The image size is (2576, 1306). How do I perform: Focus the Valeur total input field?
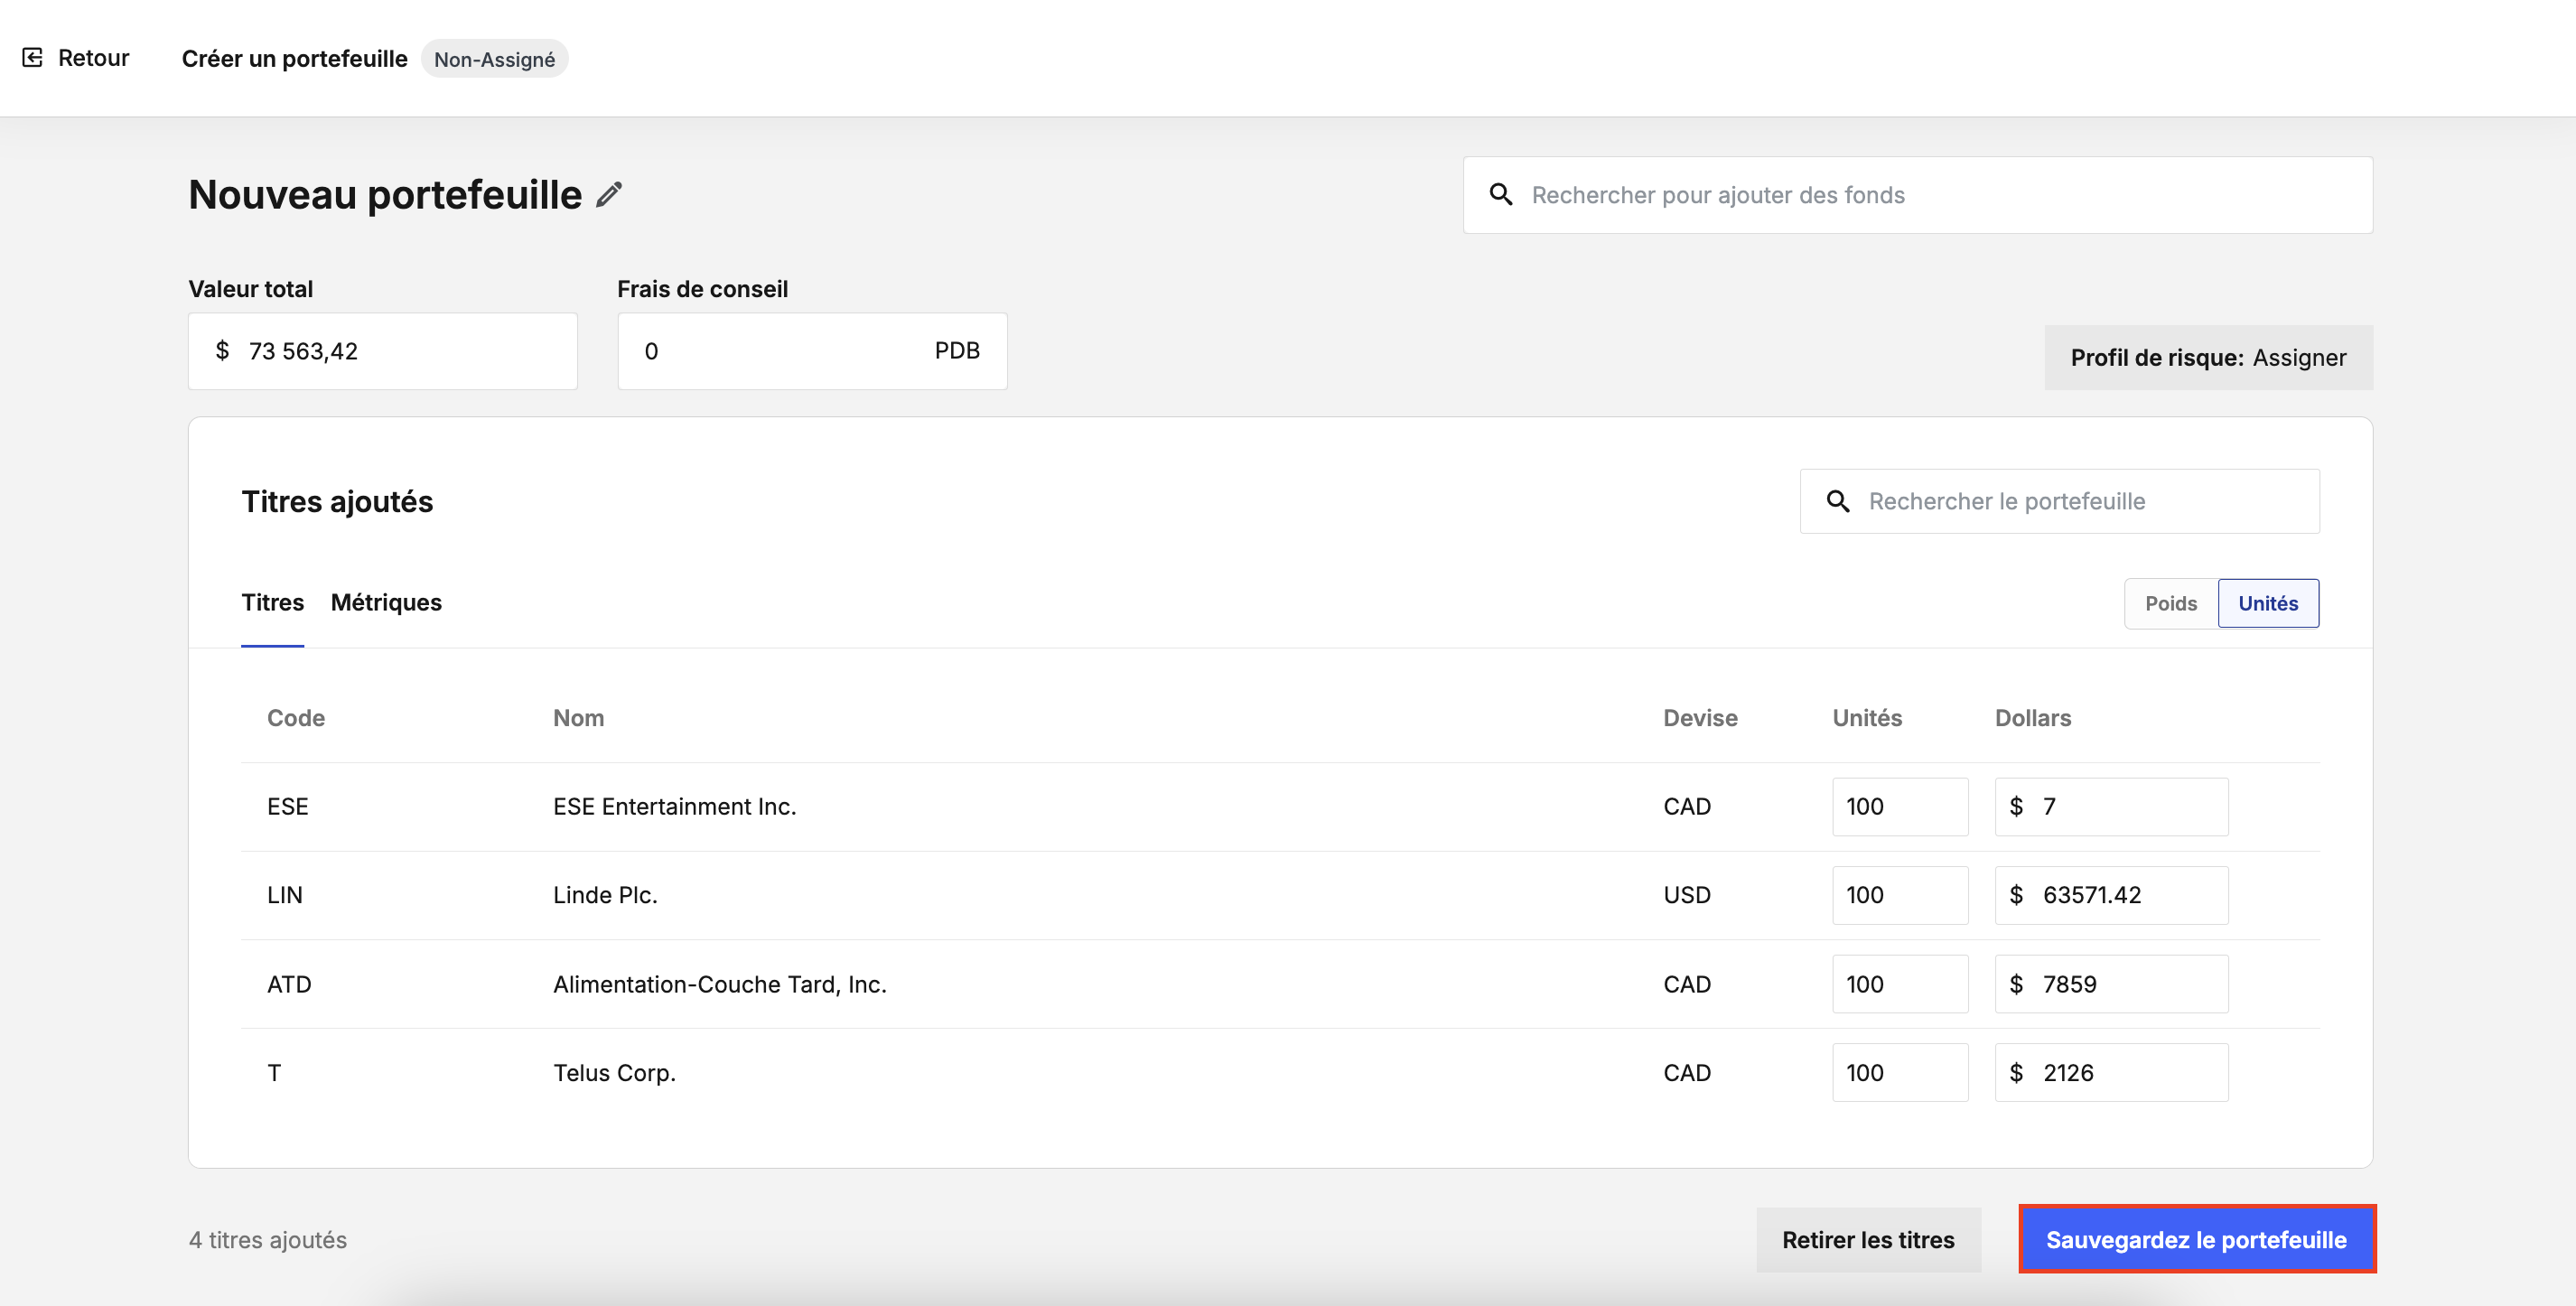tap(400, 351)
